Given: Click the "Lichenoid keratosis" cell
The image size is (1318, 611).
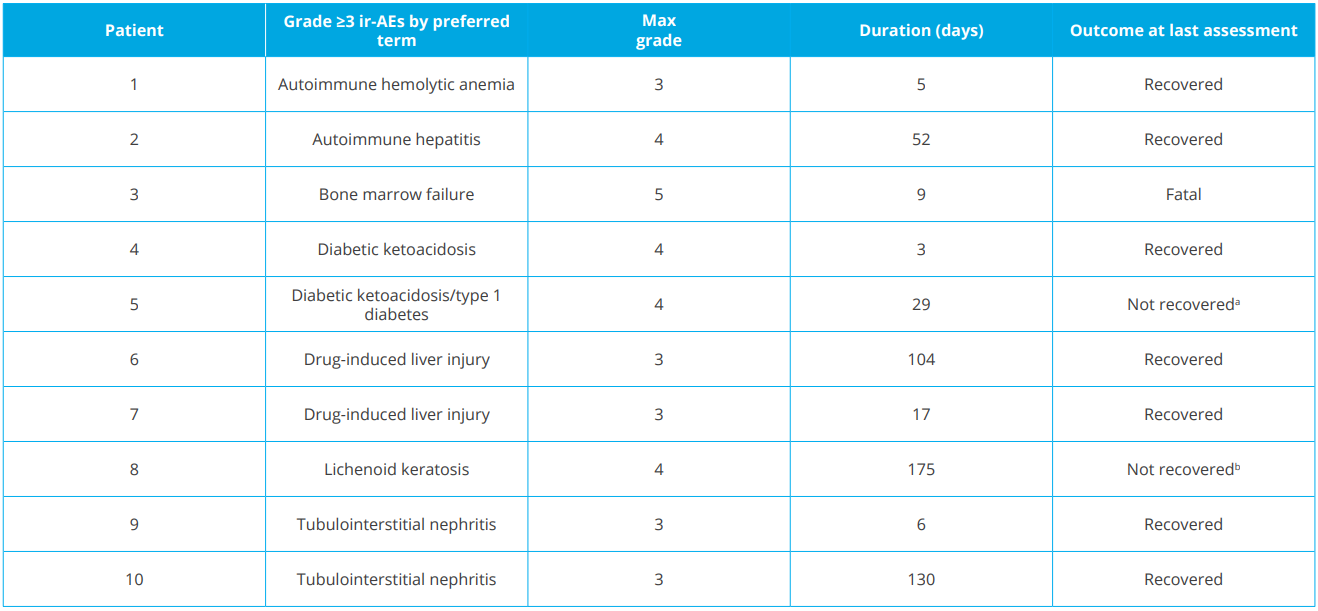Looking at the screenshot, I should (x=396, y=470).
